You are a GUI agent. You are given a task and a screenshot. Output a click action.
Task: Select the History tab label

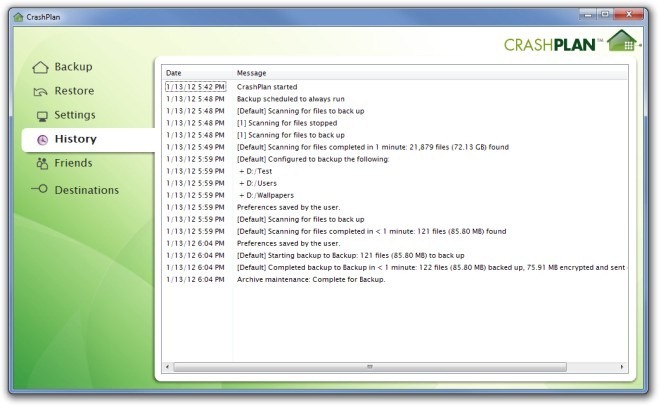pos(76,139)
